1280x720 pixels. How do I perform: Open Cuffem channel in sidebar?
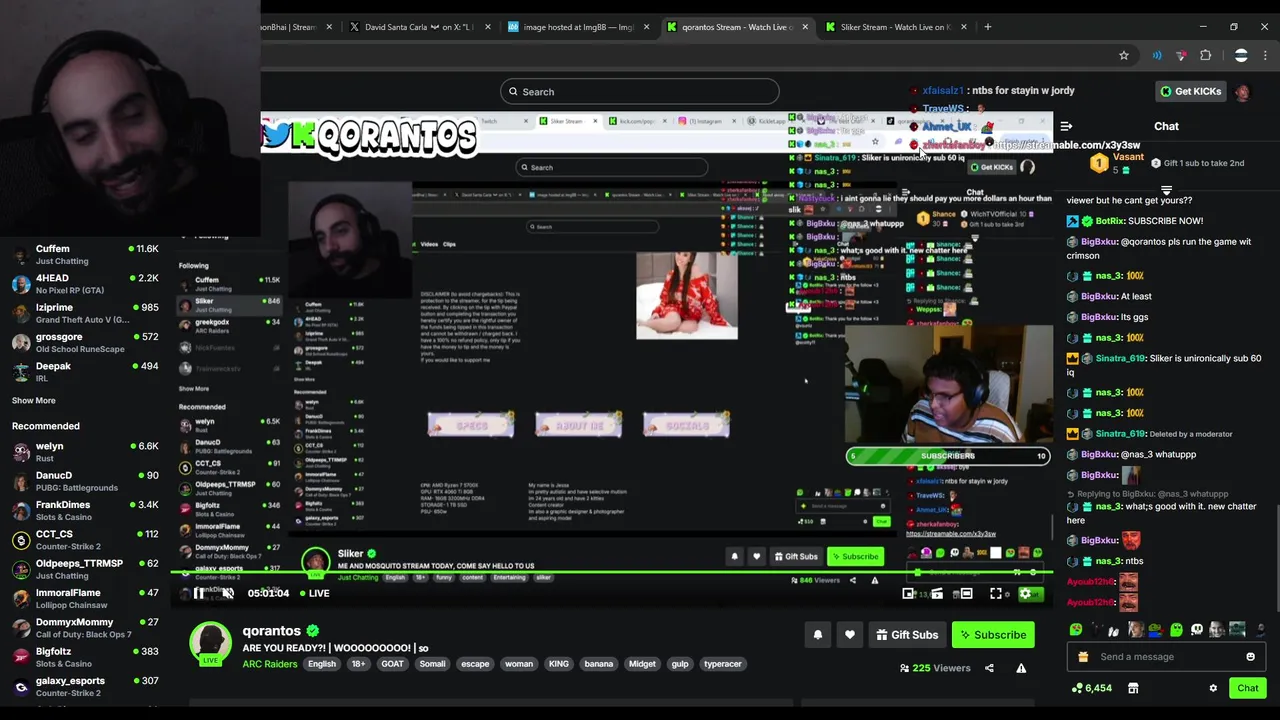84,255
